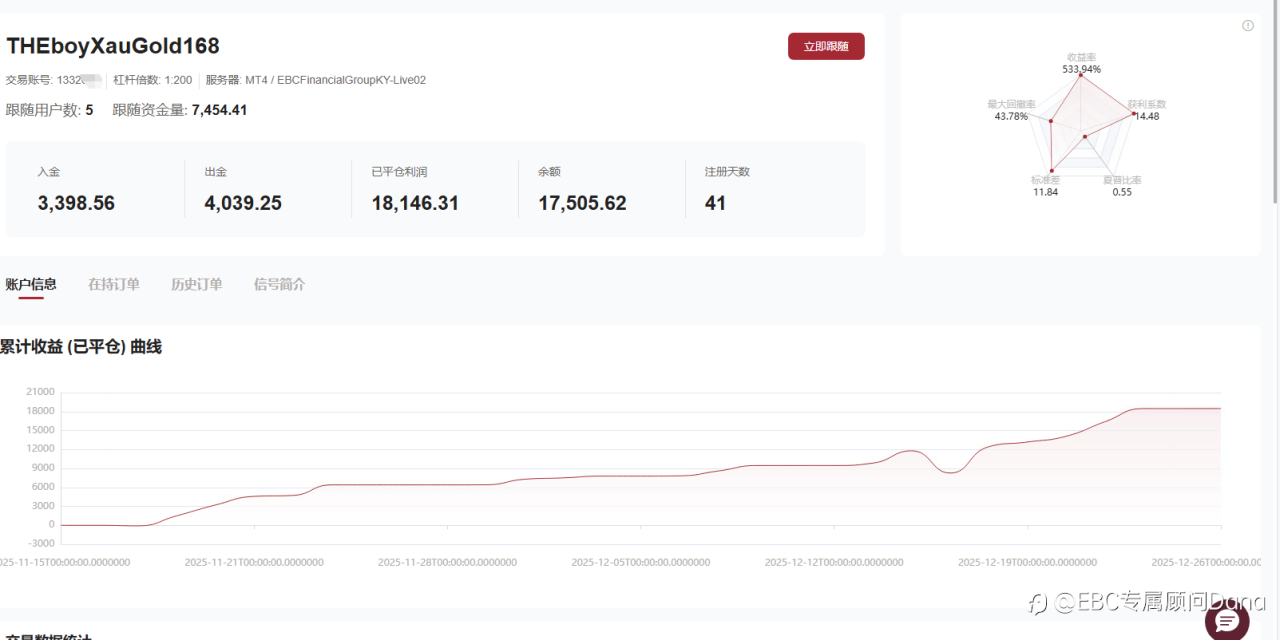Click the 标准差 radar chart point
Image resolution: width=1280 pixels, height=640 pixels.
pos(1052,171)
